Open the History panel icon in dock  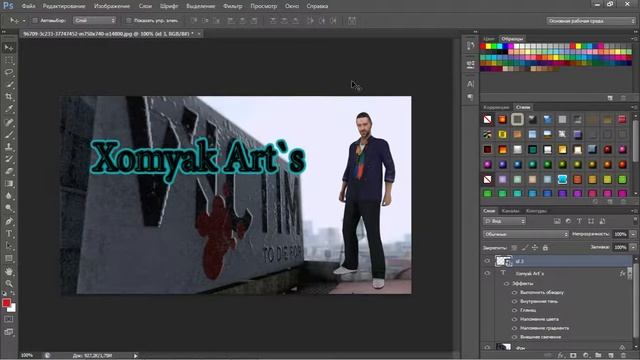[470, 46]
